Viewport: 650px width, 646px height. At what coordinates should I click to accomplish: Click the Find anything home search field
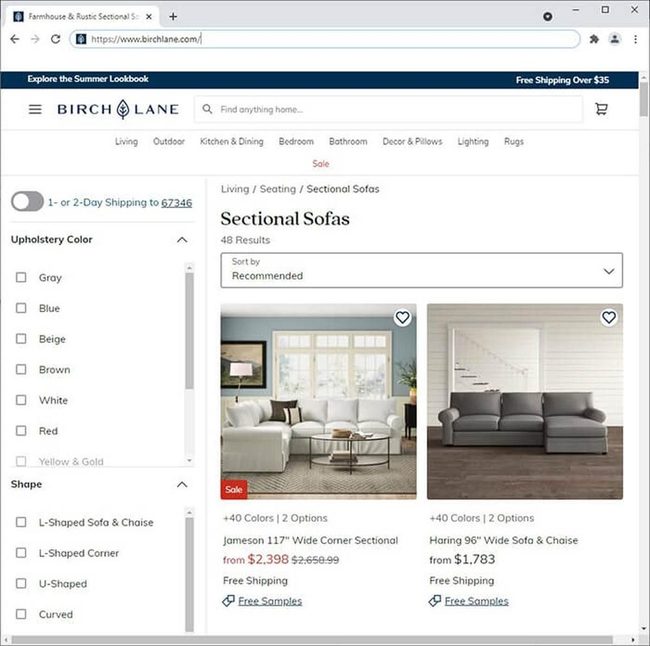[388, 109]
